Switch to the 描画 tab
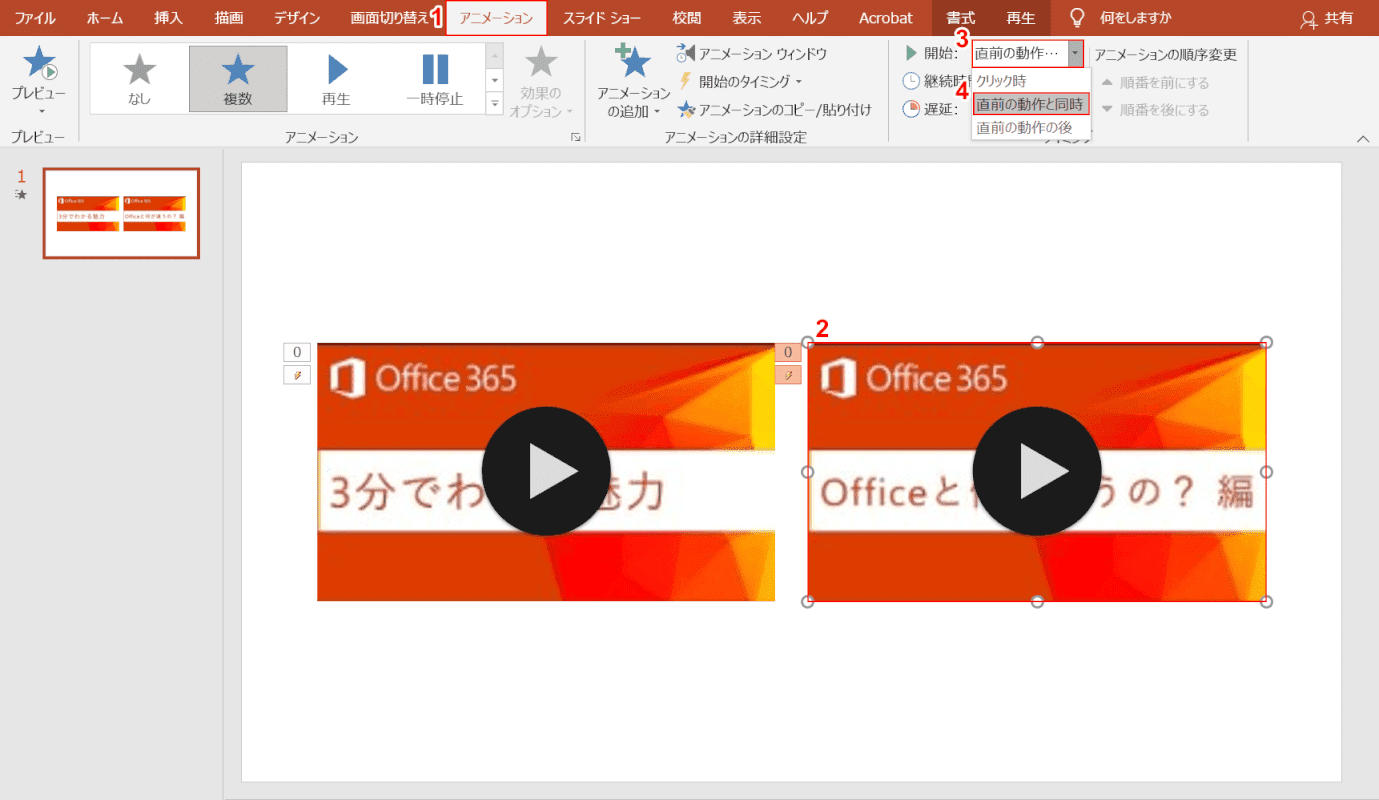 click(x=229, y=18)
